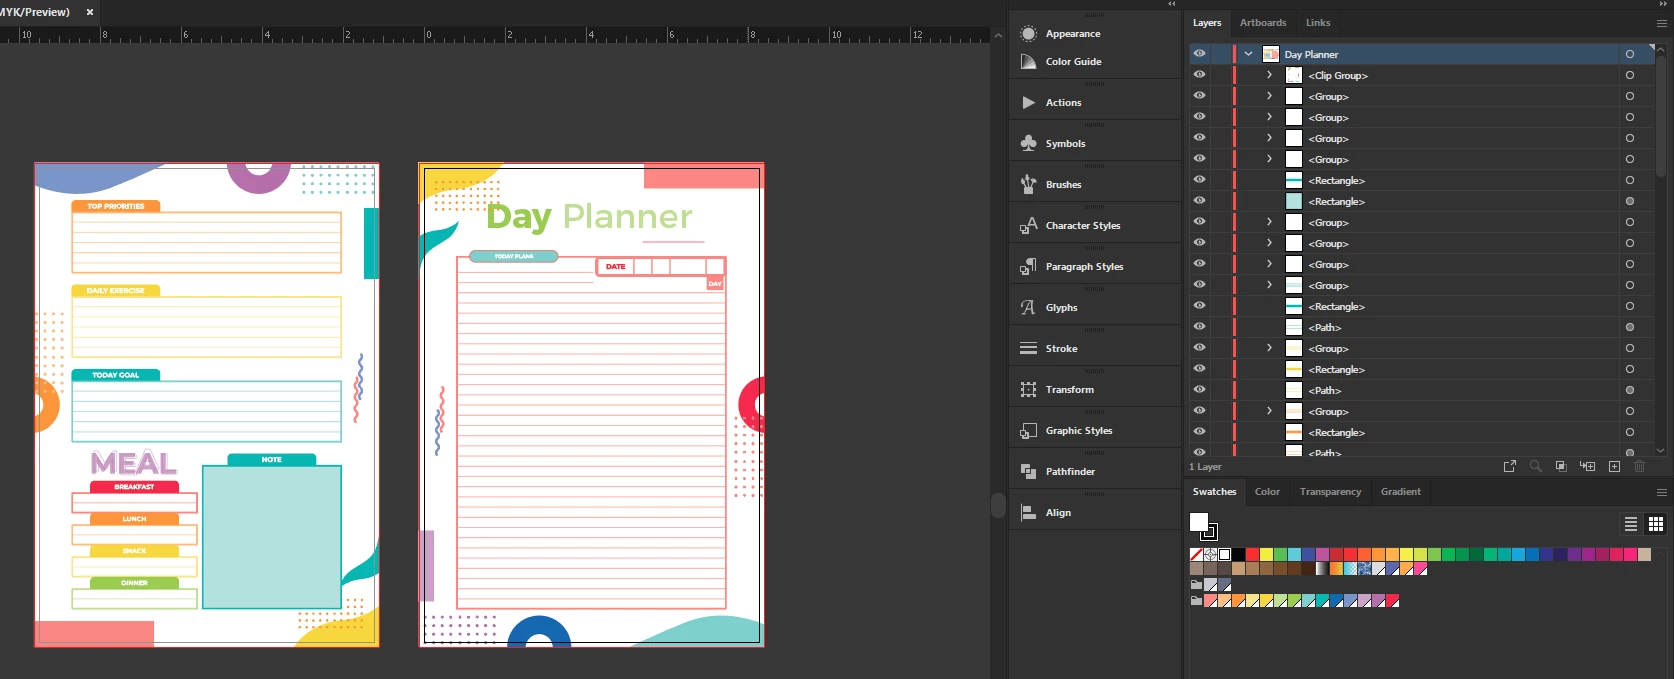The width and height of the screenshot is (1674, 679).
Task: Hide the <Clip Group> sublayer
Action: click(1199, 75)
